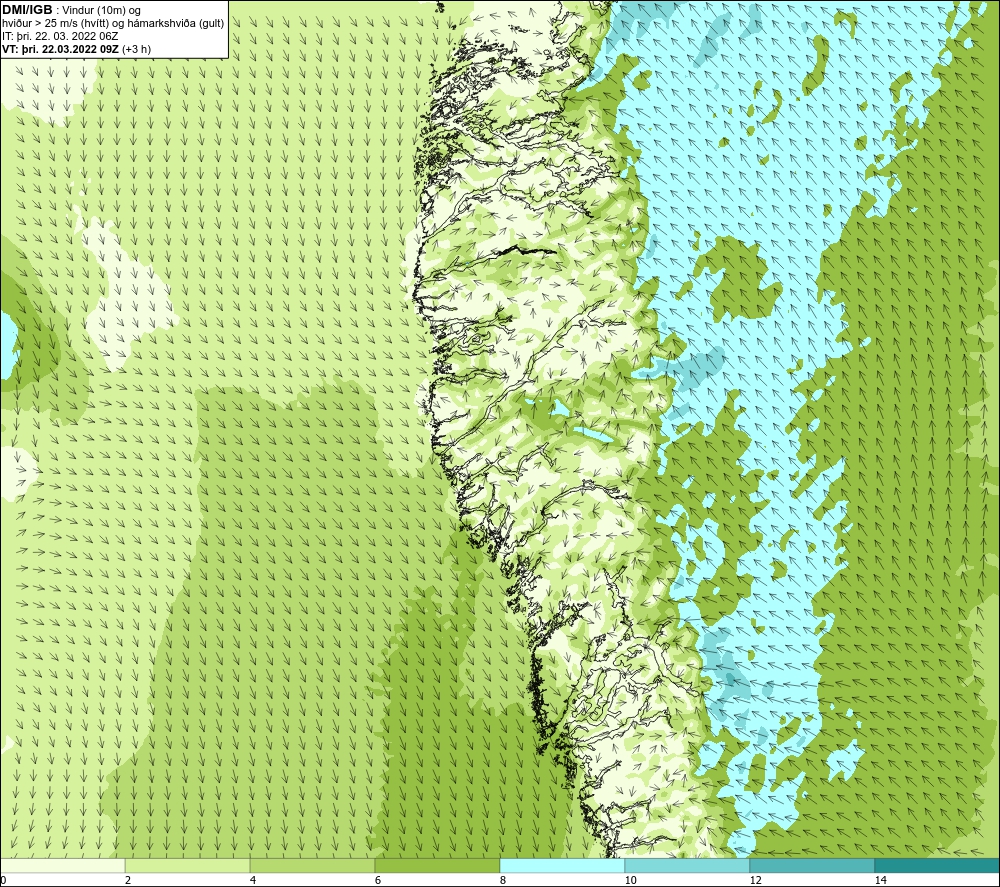The image size is (1000, 887).
Task: Click the scale label '0'
Action: 4,880
